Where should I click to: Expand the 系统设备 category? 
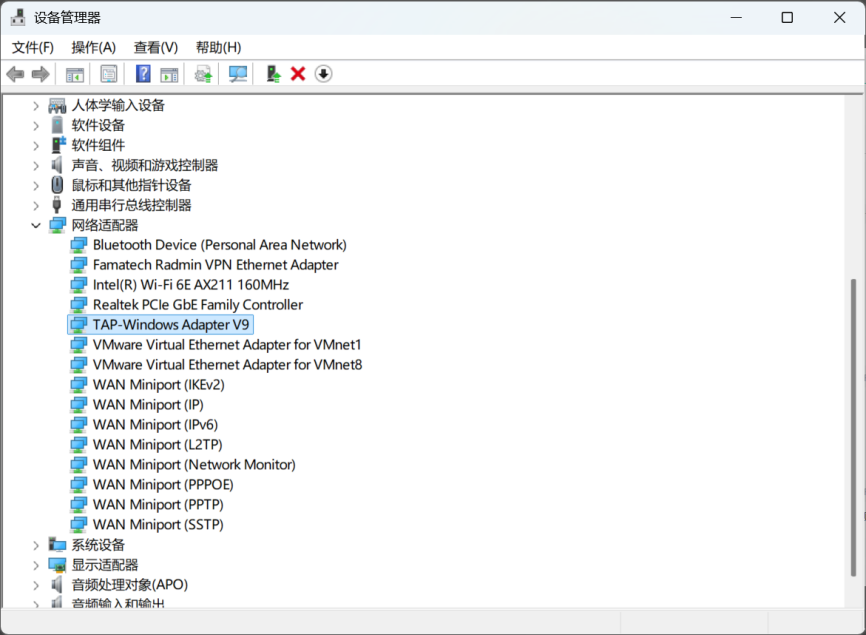coord(36,545)
